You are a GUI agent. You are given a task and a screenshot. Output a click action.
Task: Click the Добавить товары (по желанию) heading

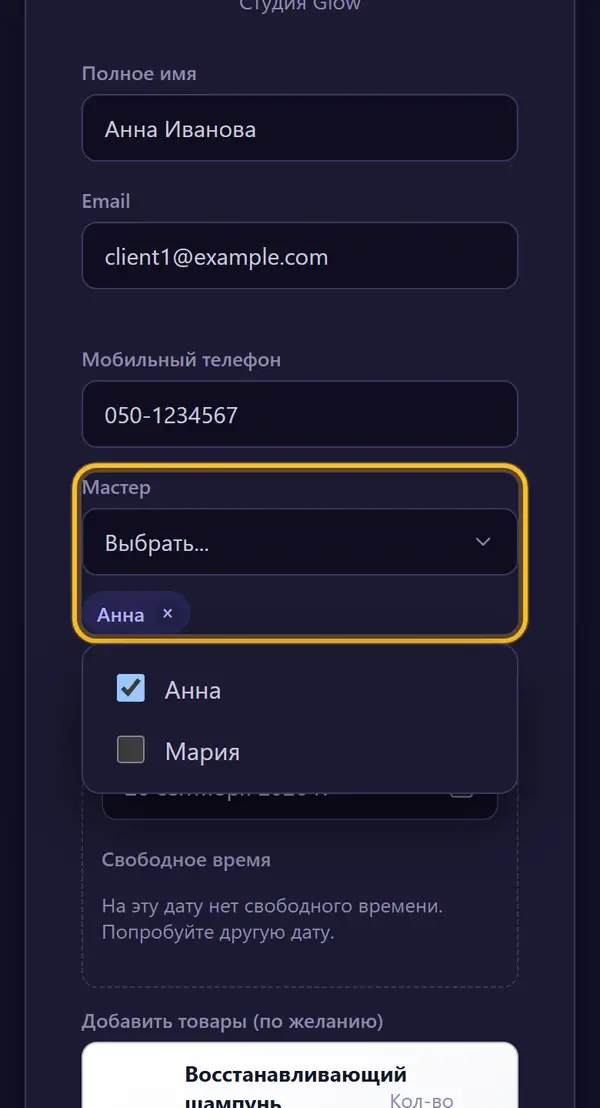tap(233, 1022)
